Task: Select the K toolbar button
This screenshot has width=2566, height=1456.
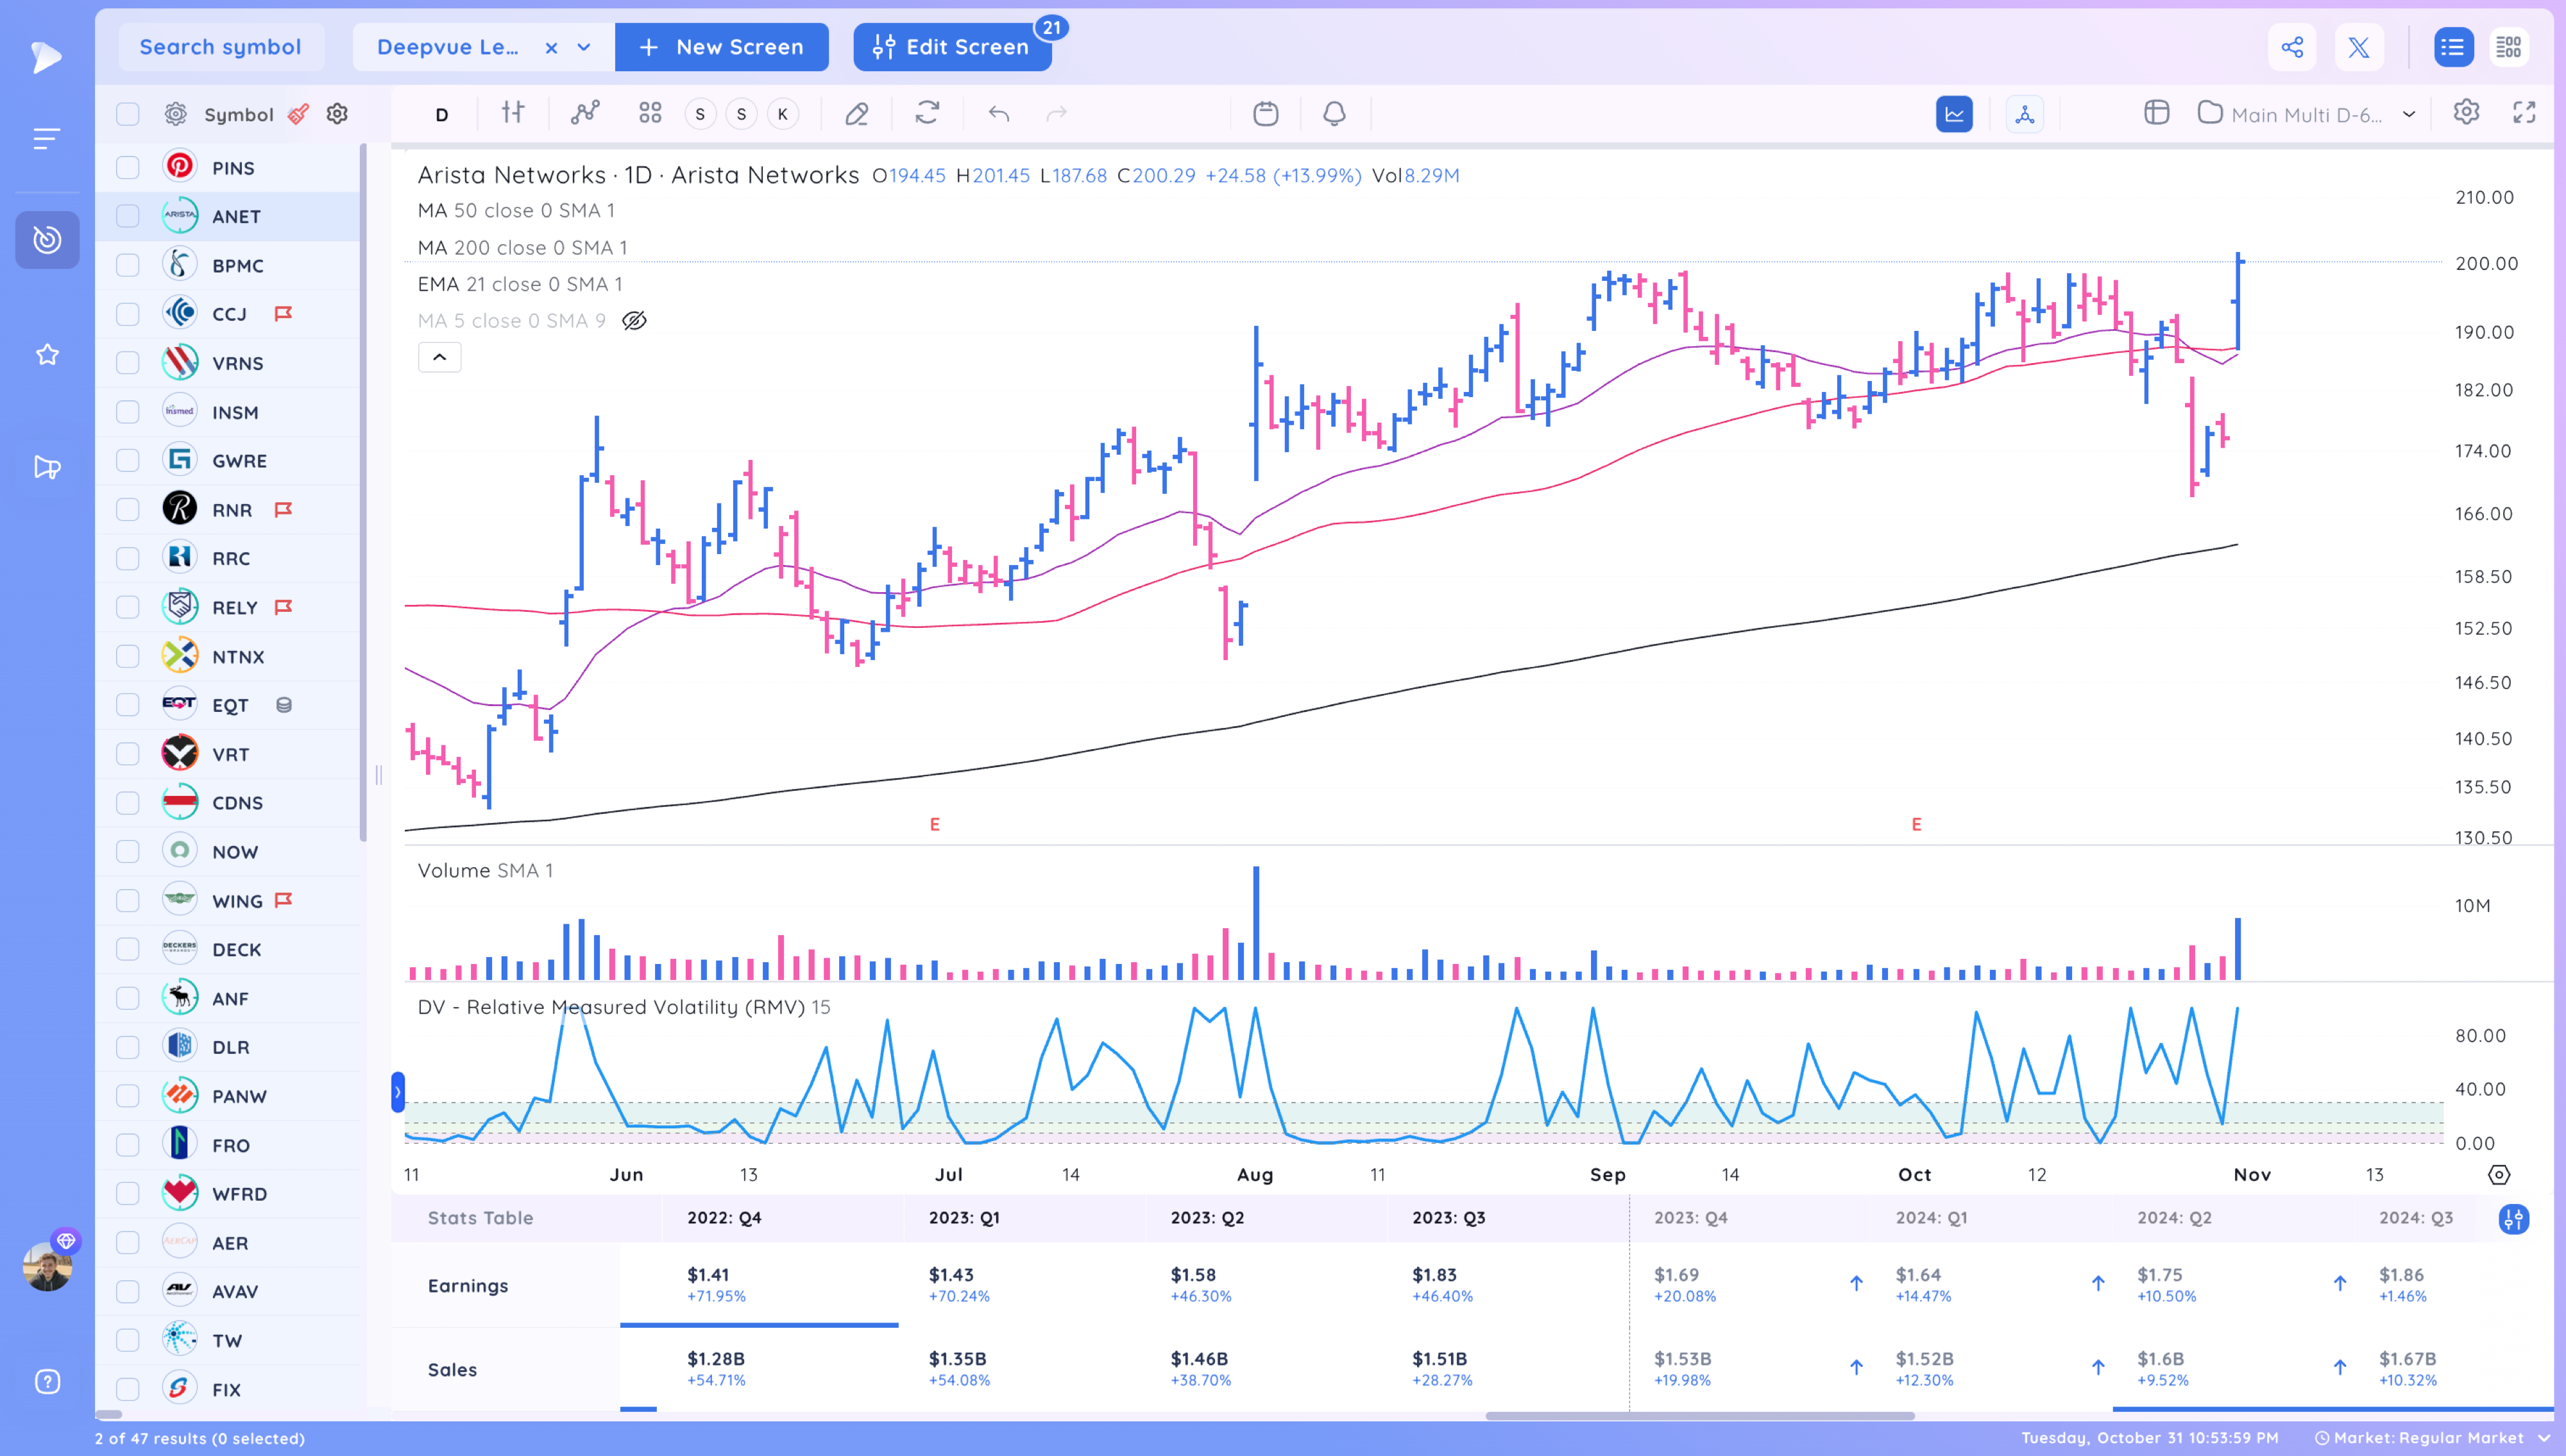Action: pos(782,114)
